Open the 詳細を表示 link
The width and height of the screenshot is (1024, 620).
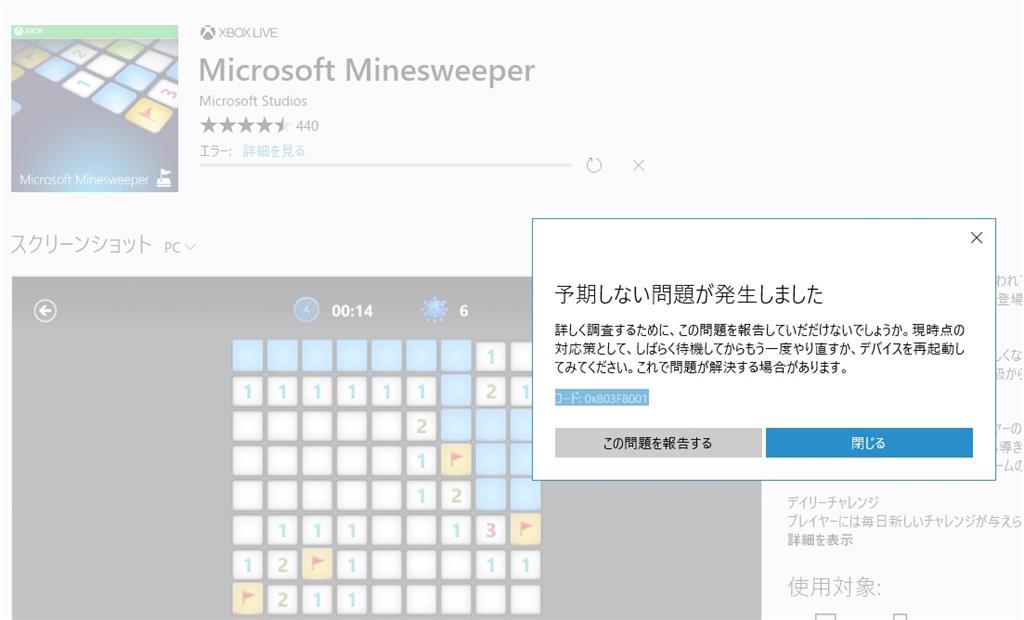[x=820, y=540]
